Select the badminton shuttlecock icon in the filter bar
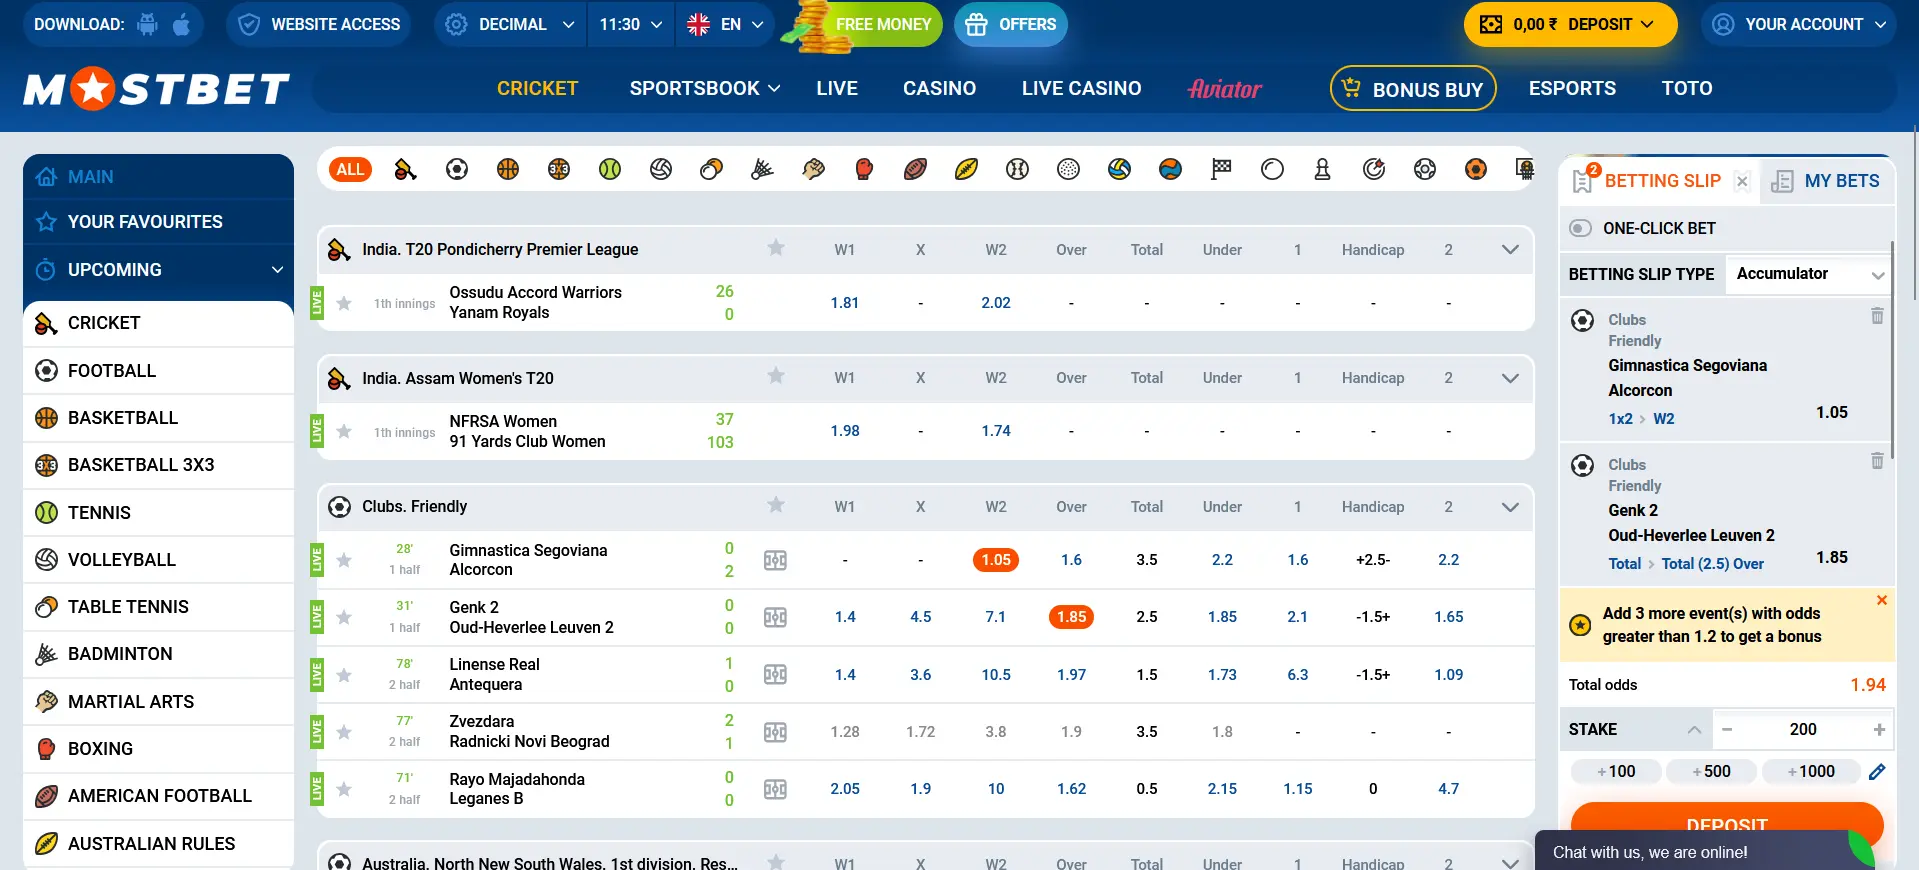Viewport: 1919px width, 870px height. tap(762, 169)
